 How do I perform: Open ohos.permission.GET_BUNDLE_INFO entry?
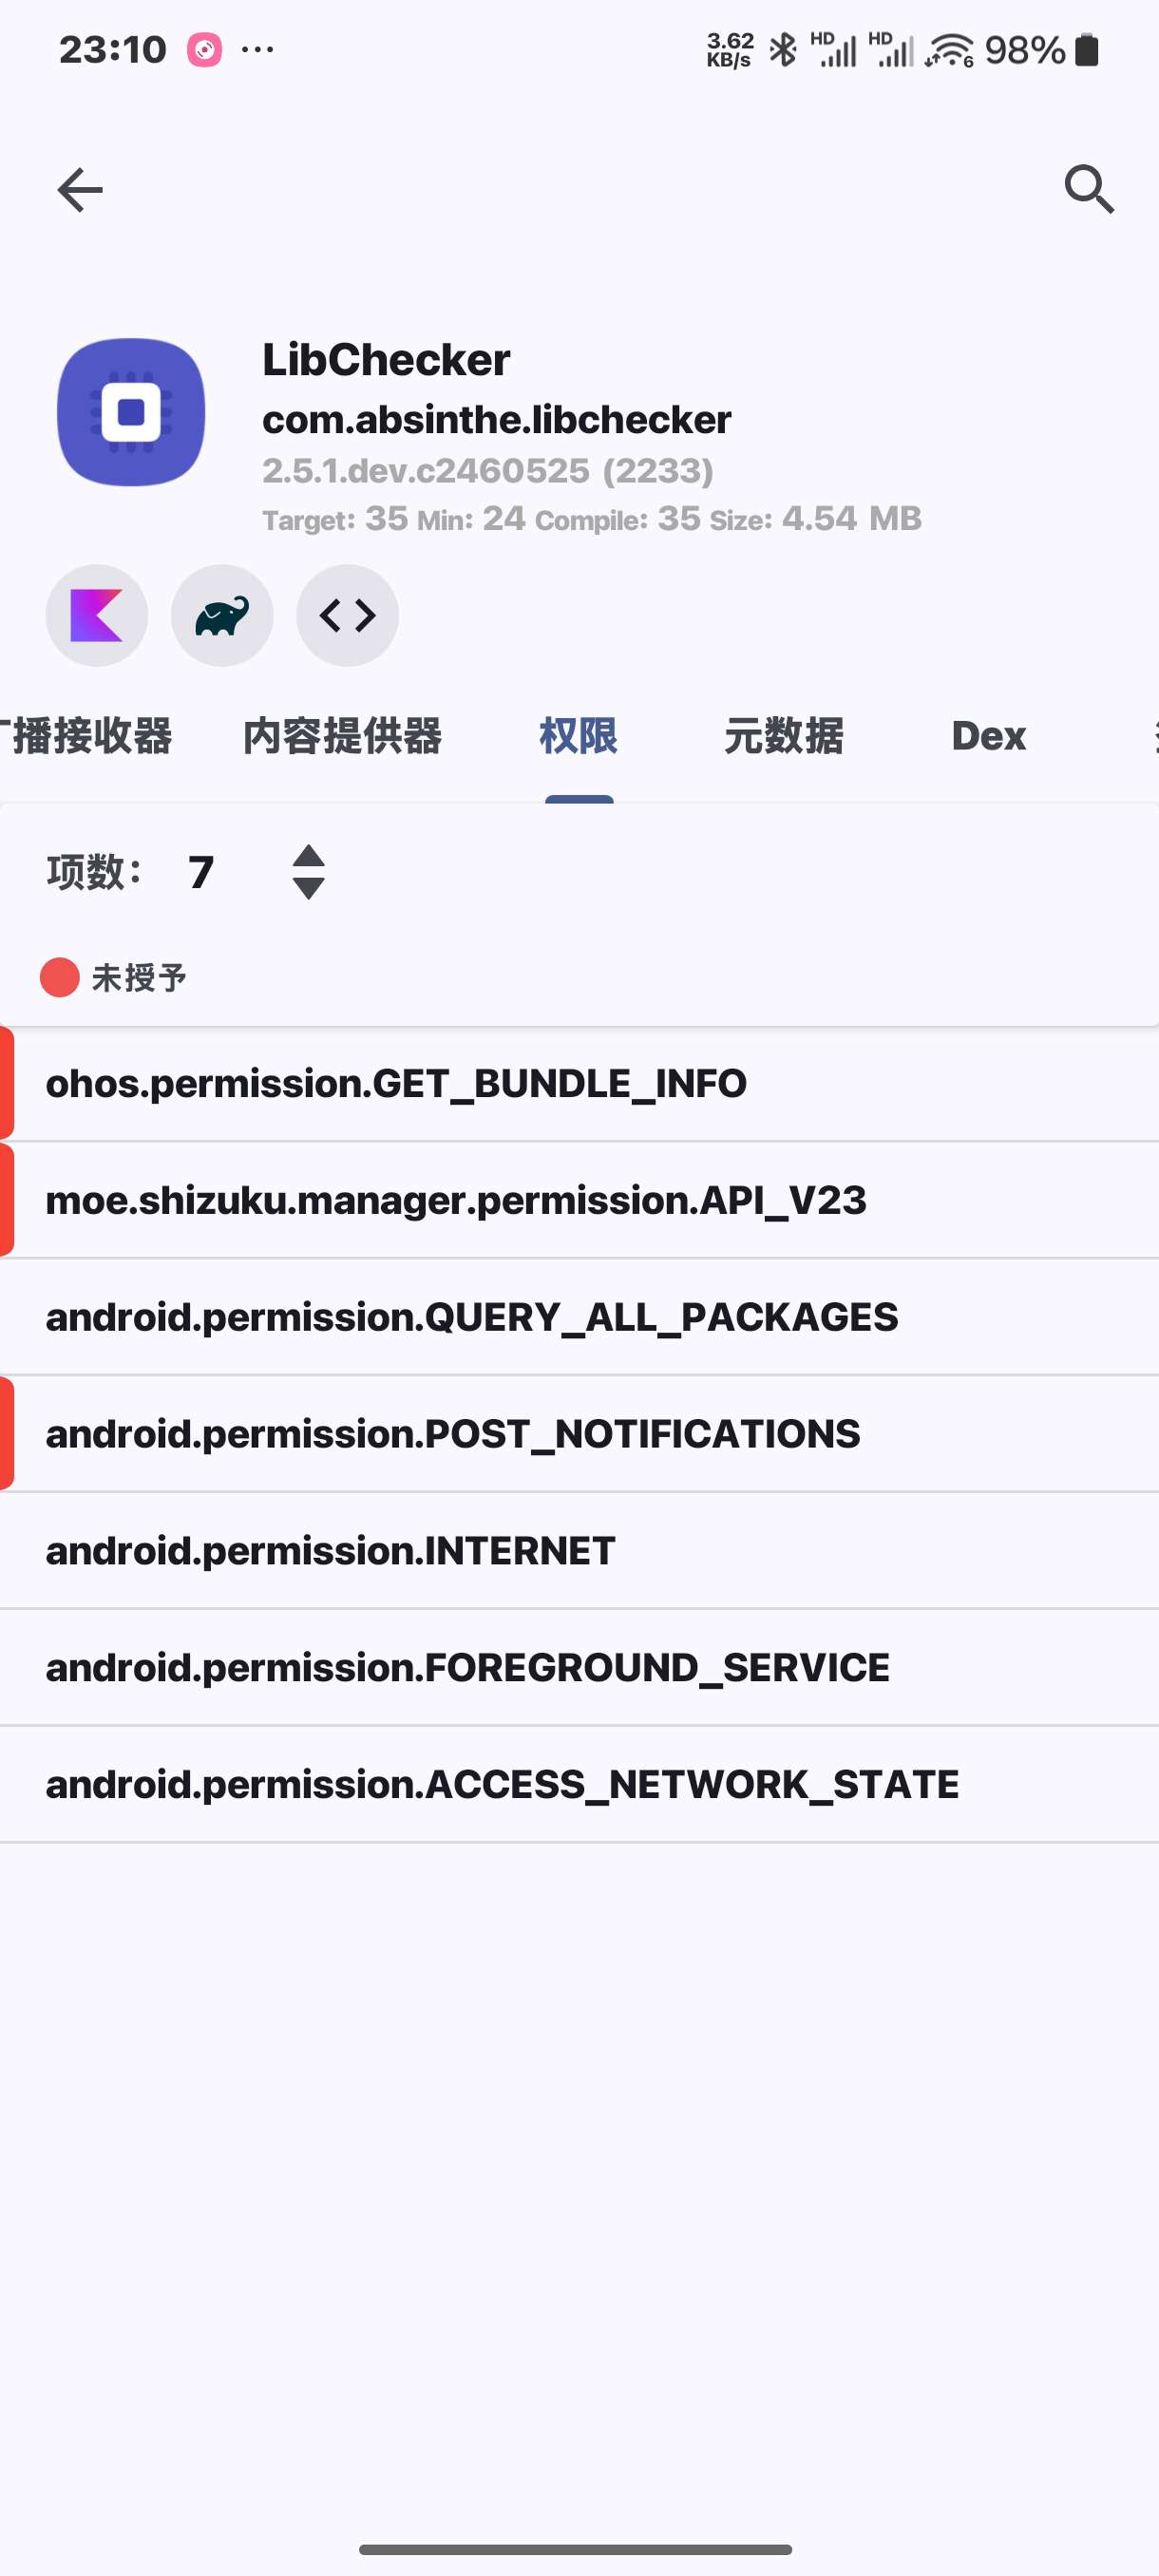(580, 1083)
